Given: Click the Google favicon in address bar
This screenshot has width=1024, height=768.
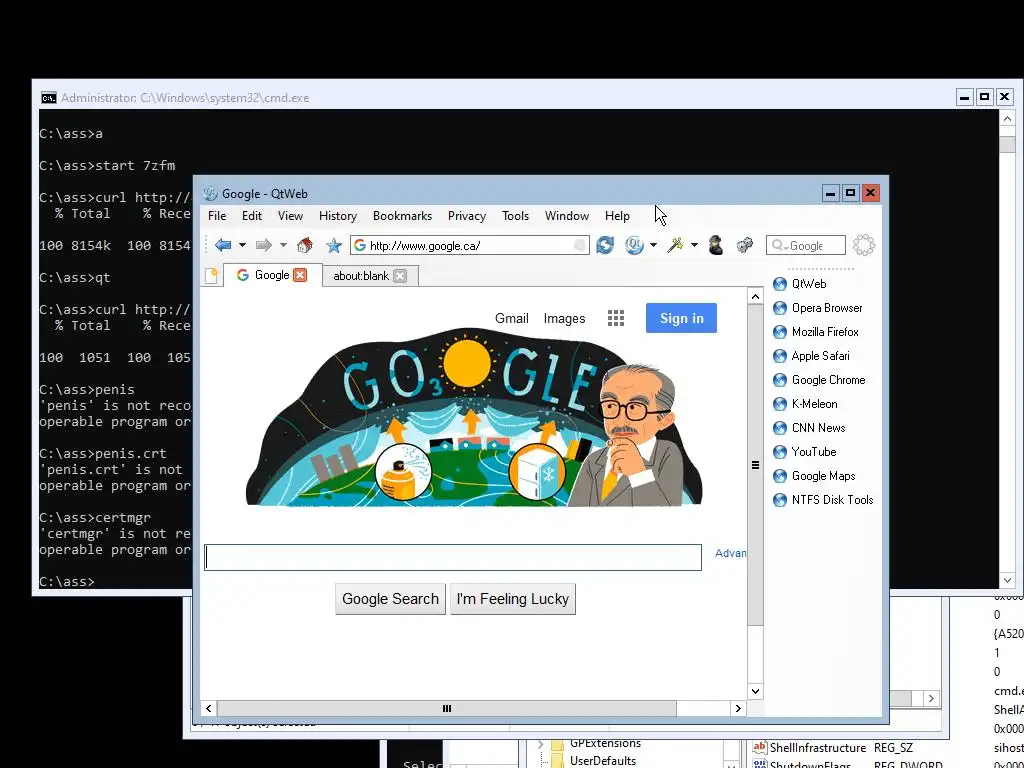Looking at the screenshot, I should coord(360,246).
